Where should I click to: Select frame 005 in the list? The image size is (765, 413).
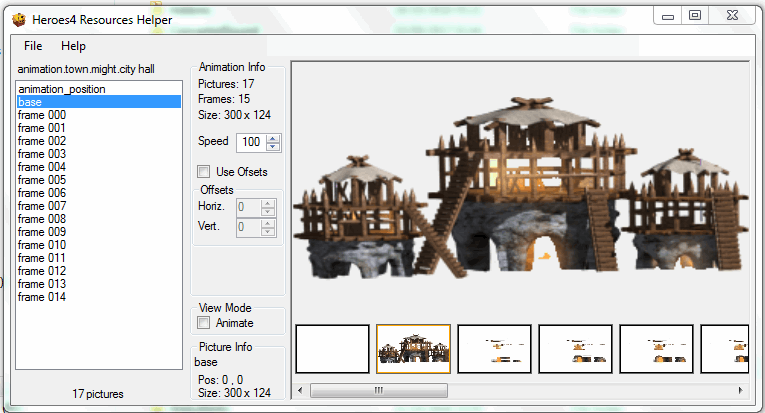[99, 180]
